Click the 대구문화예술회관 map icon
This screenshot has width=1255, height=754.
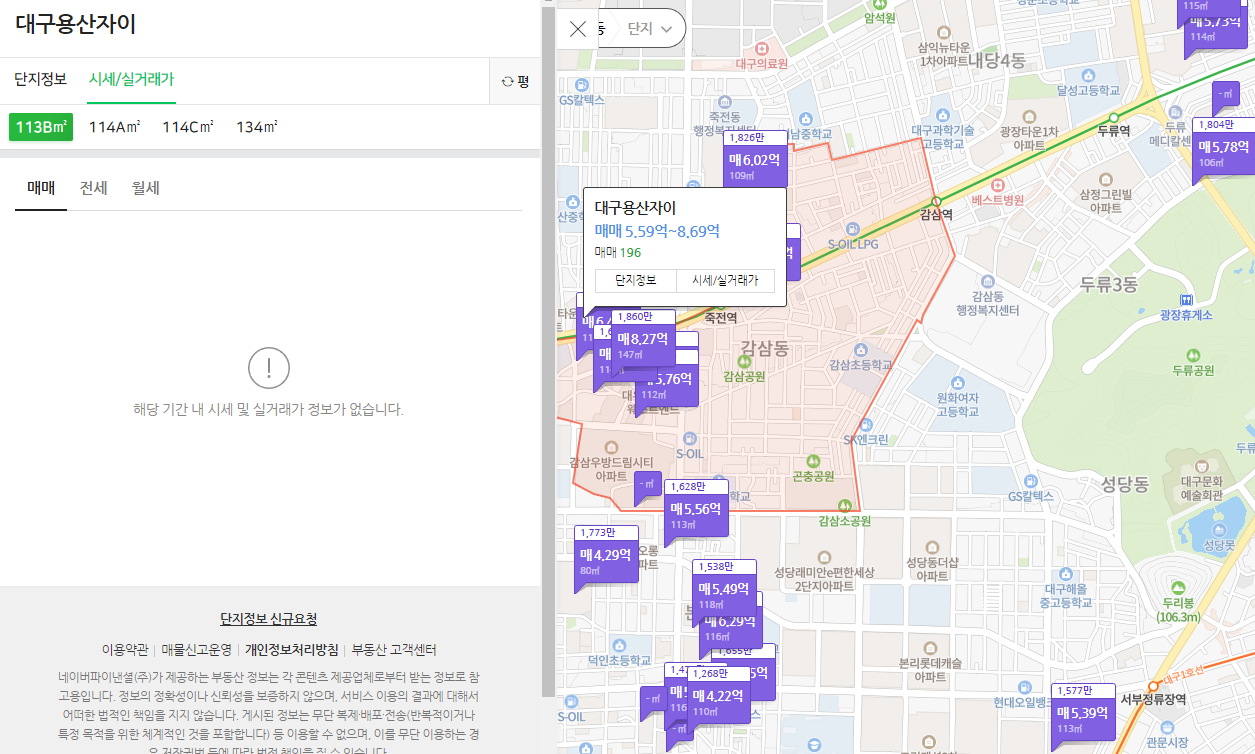point(1201,466)
